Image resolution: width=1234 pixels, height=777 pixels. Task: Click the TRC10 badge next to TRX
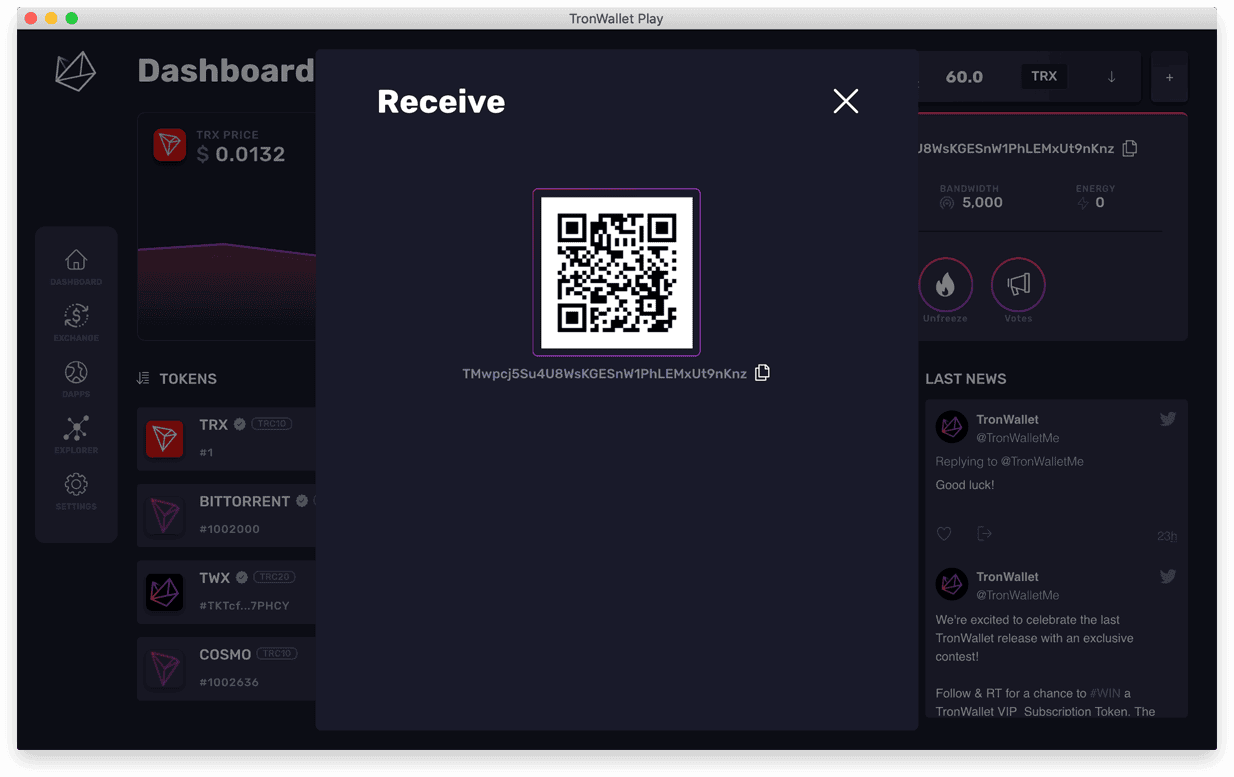(271, 424)
